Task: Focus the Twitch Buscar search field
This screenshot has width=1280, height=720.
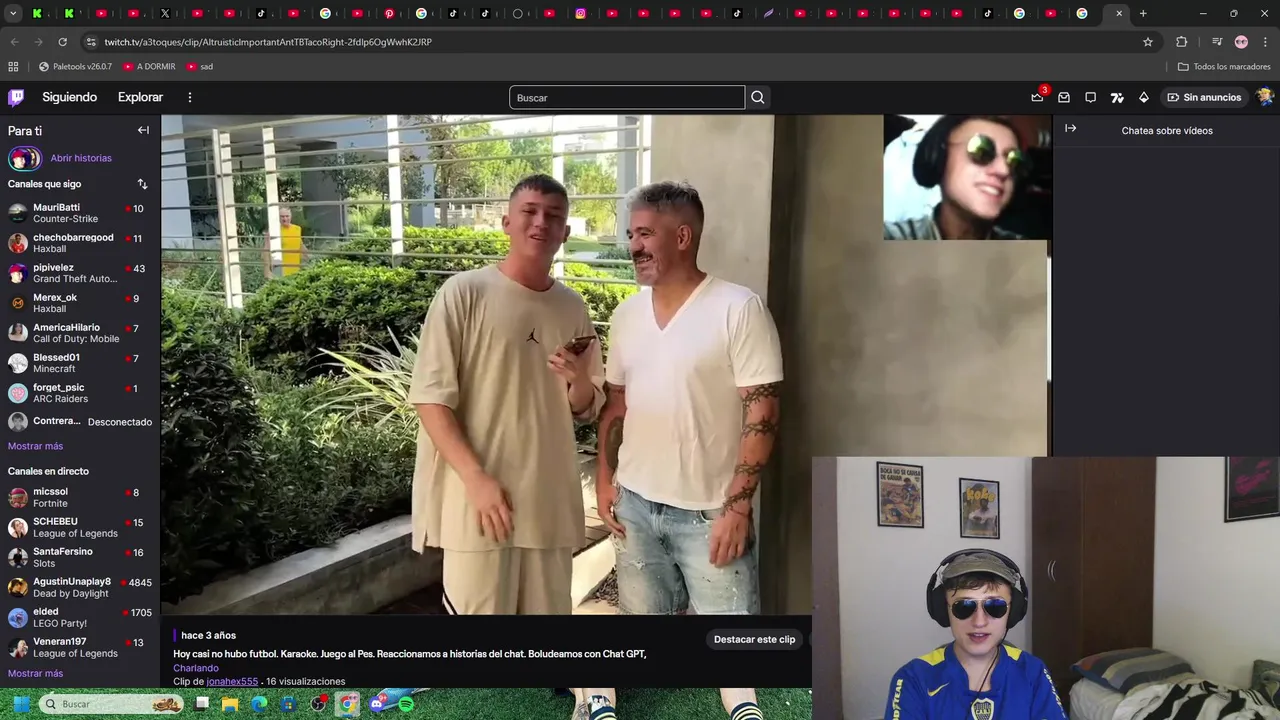Action: click(627, 97)
